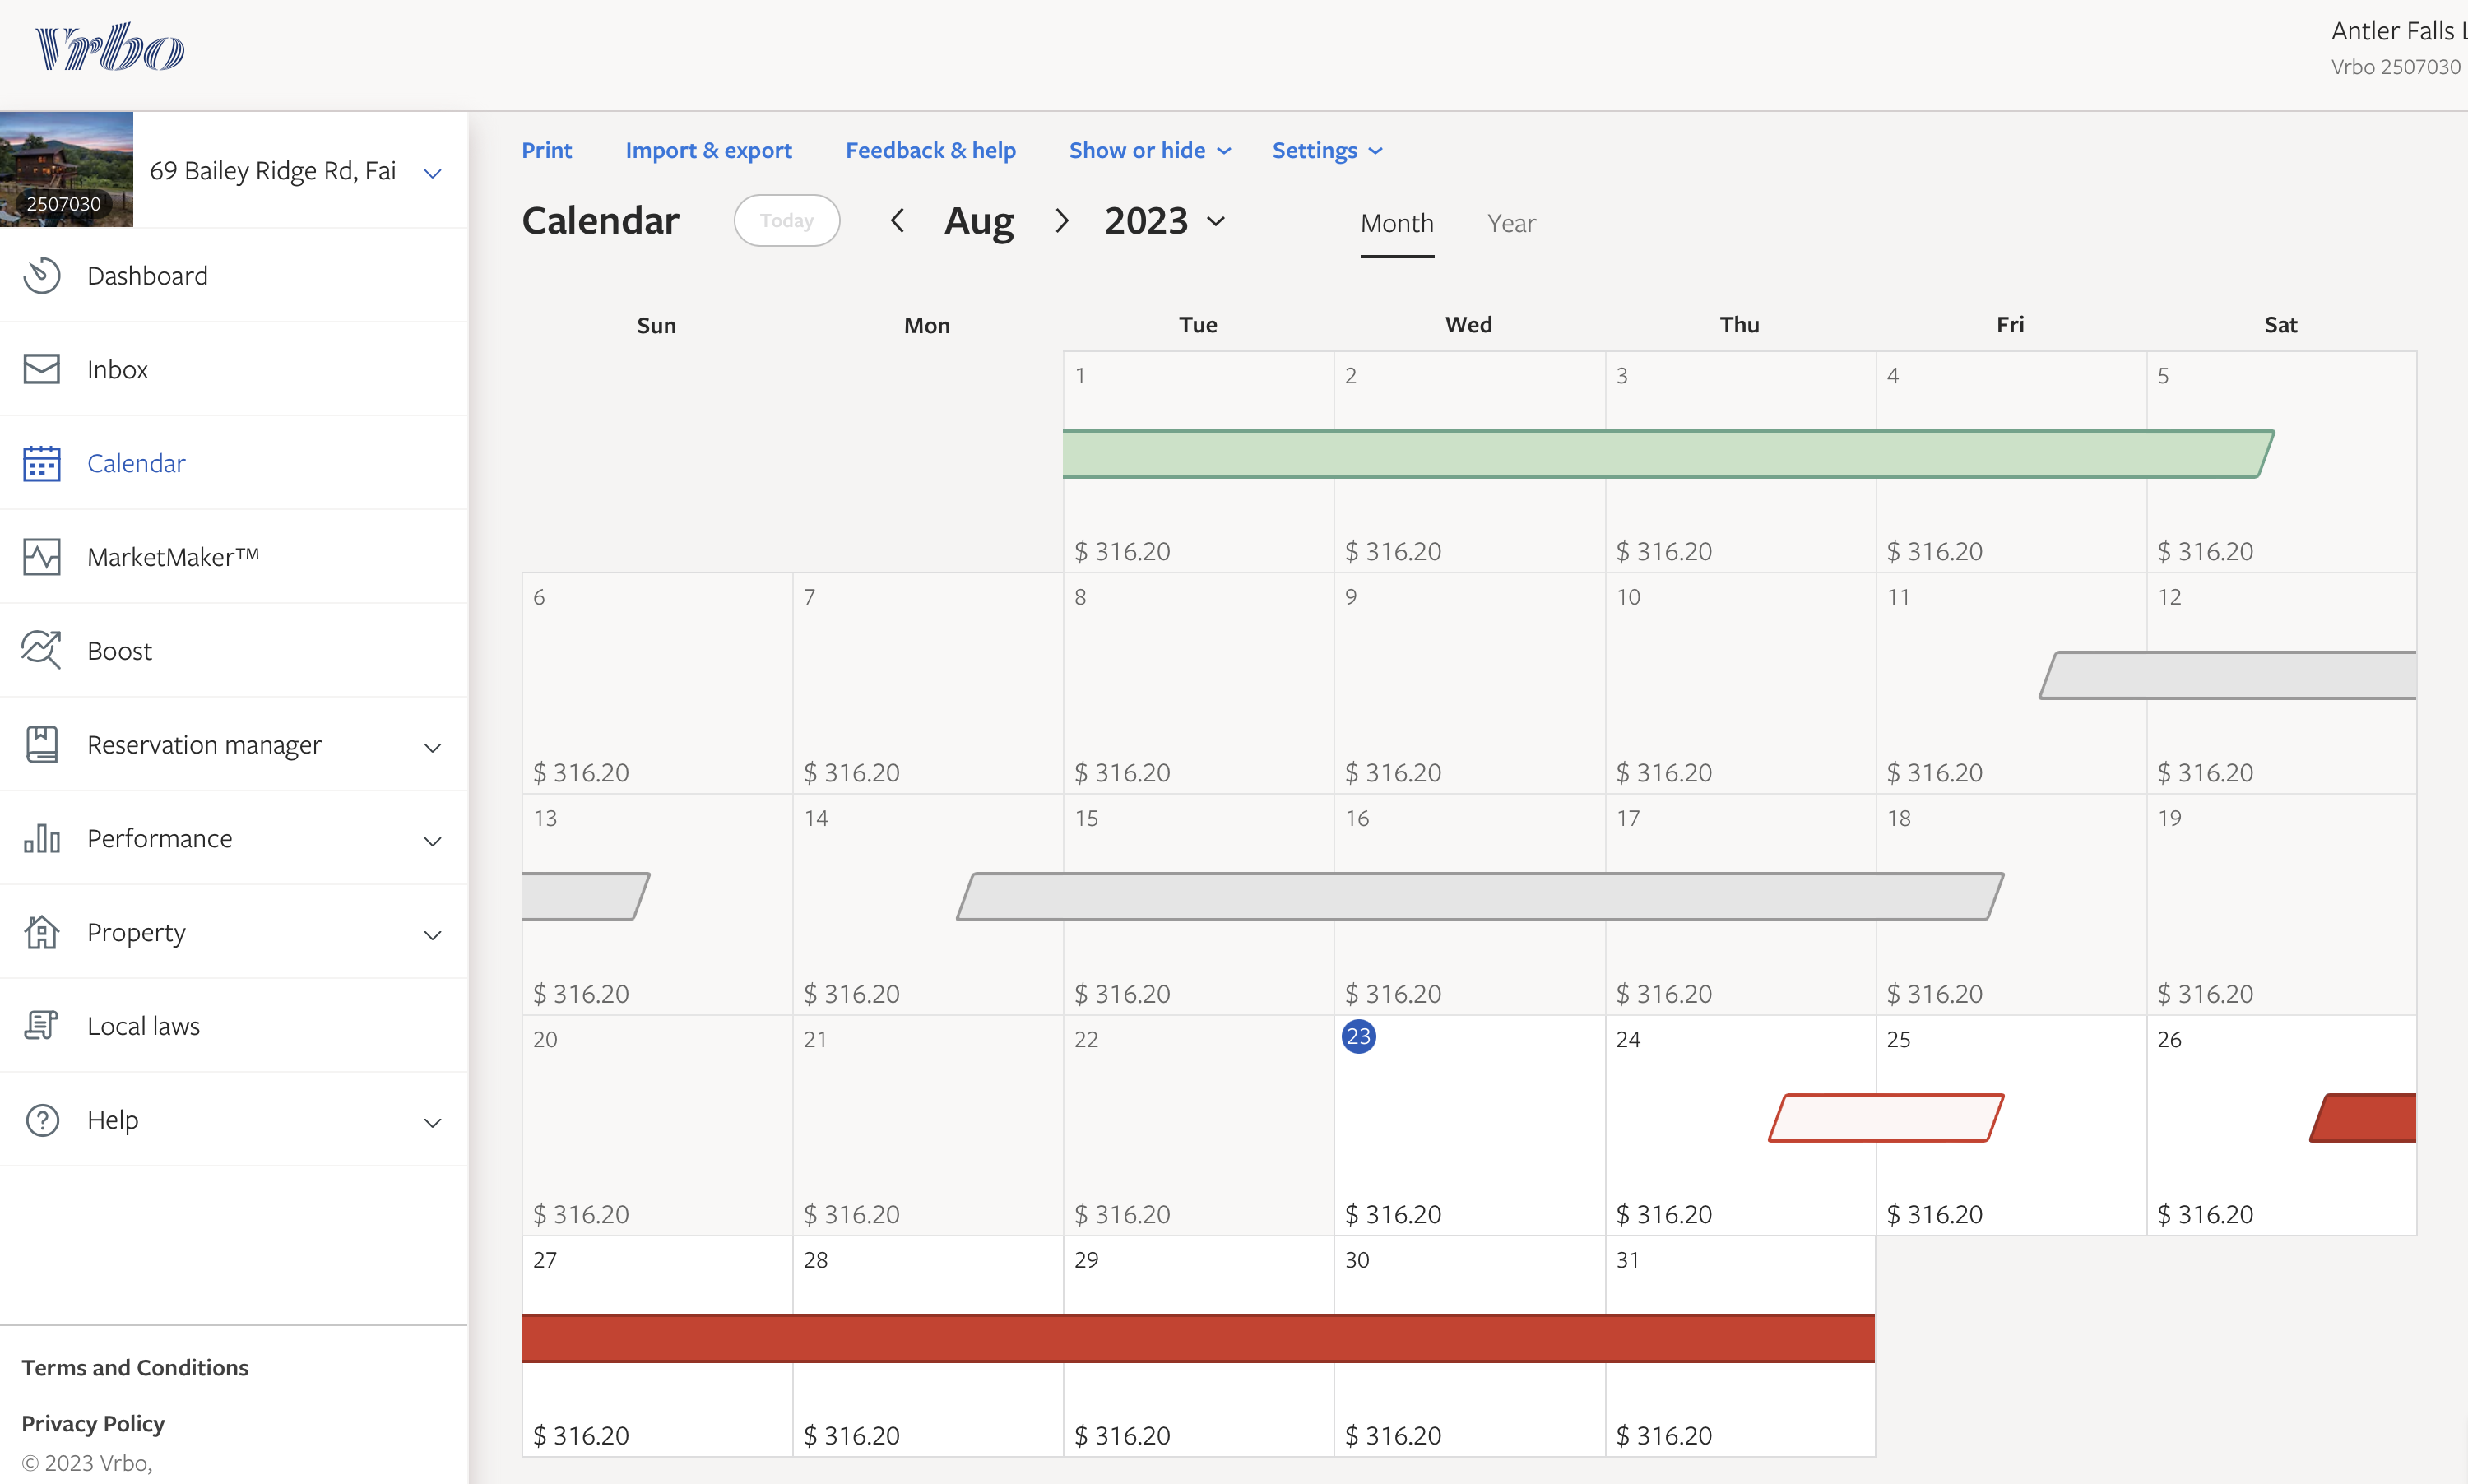Expand the Performance menu chevron

click(x=432, y=841)
